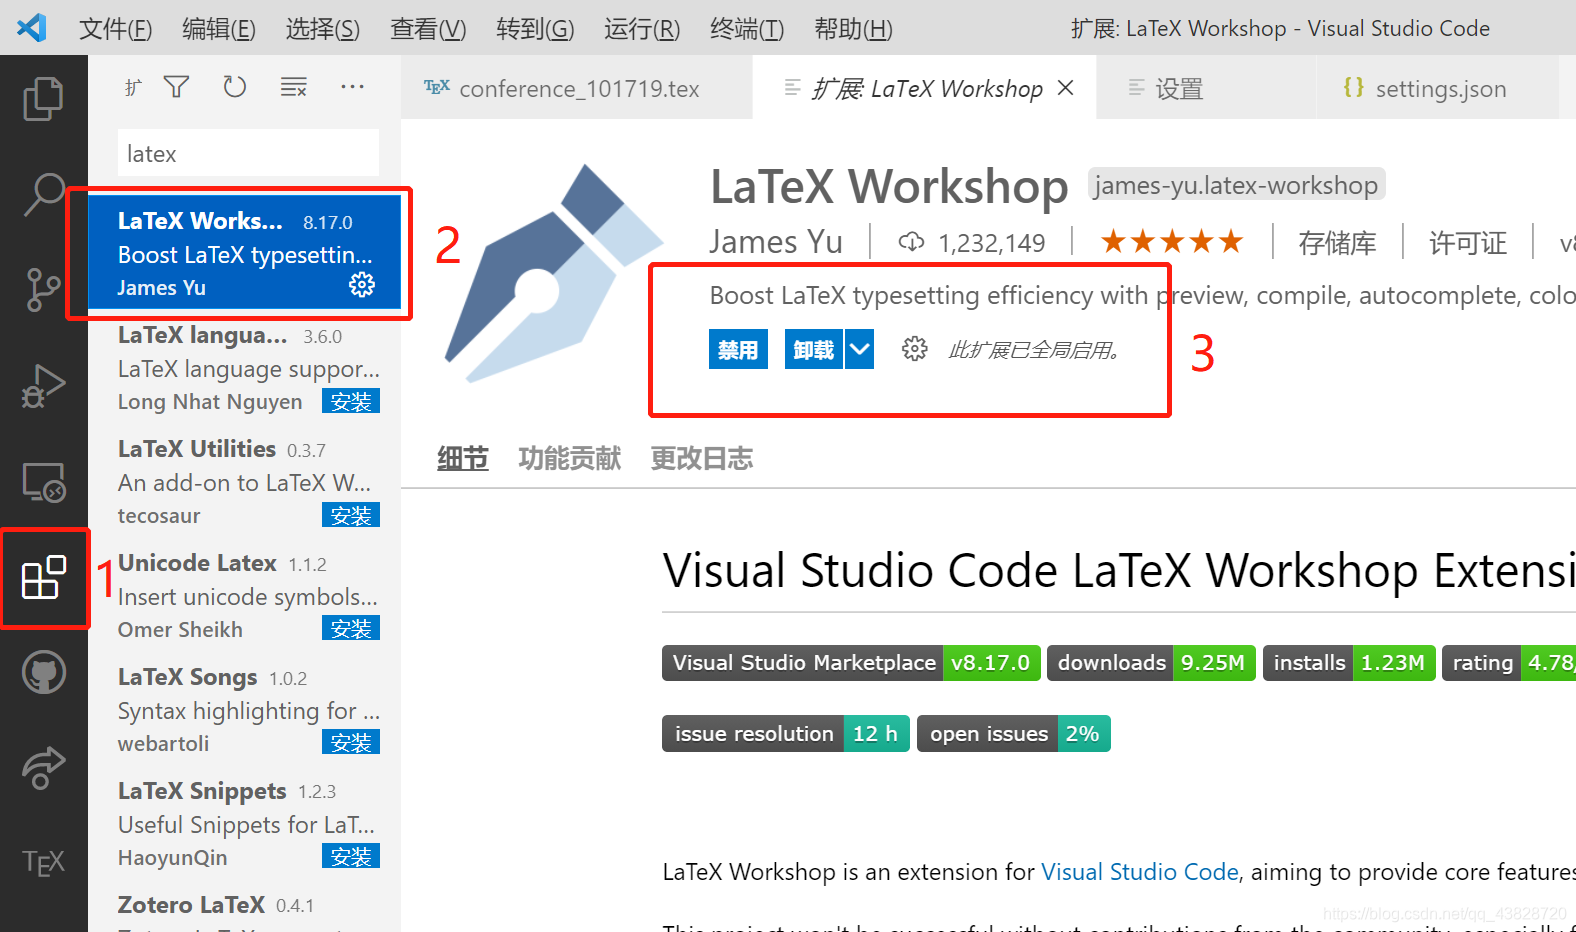Click the manage gear next to uninstall button

(x=914, y=349)
